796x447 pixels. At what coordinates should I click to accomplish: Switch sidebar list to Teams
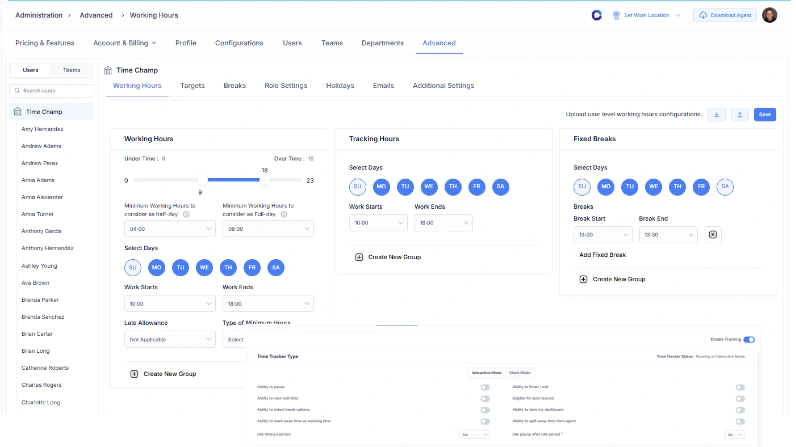(x=72, y=70)
